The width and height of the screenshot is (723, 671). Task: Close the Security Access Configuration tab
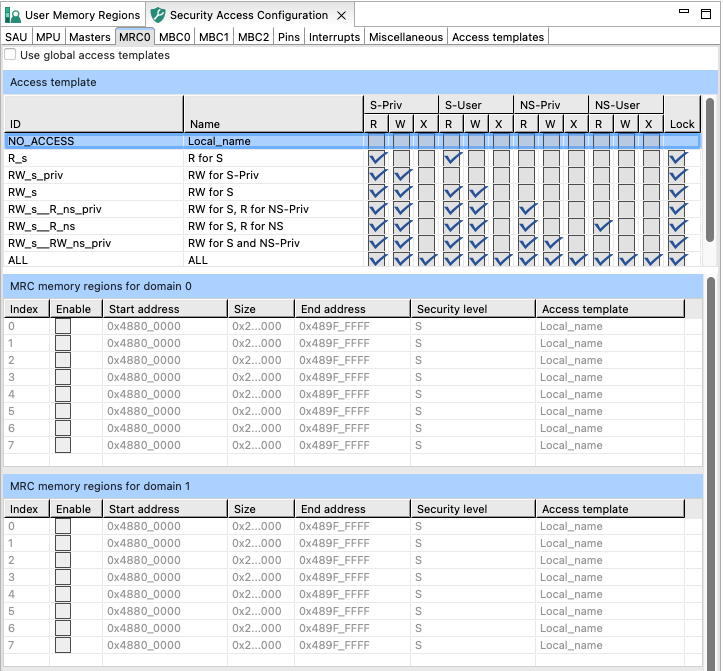coord(342,16)
